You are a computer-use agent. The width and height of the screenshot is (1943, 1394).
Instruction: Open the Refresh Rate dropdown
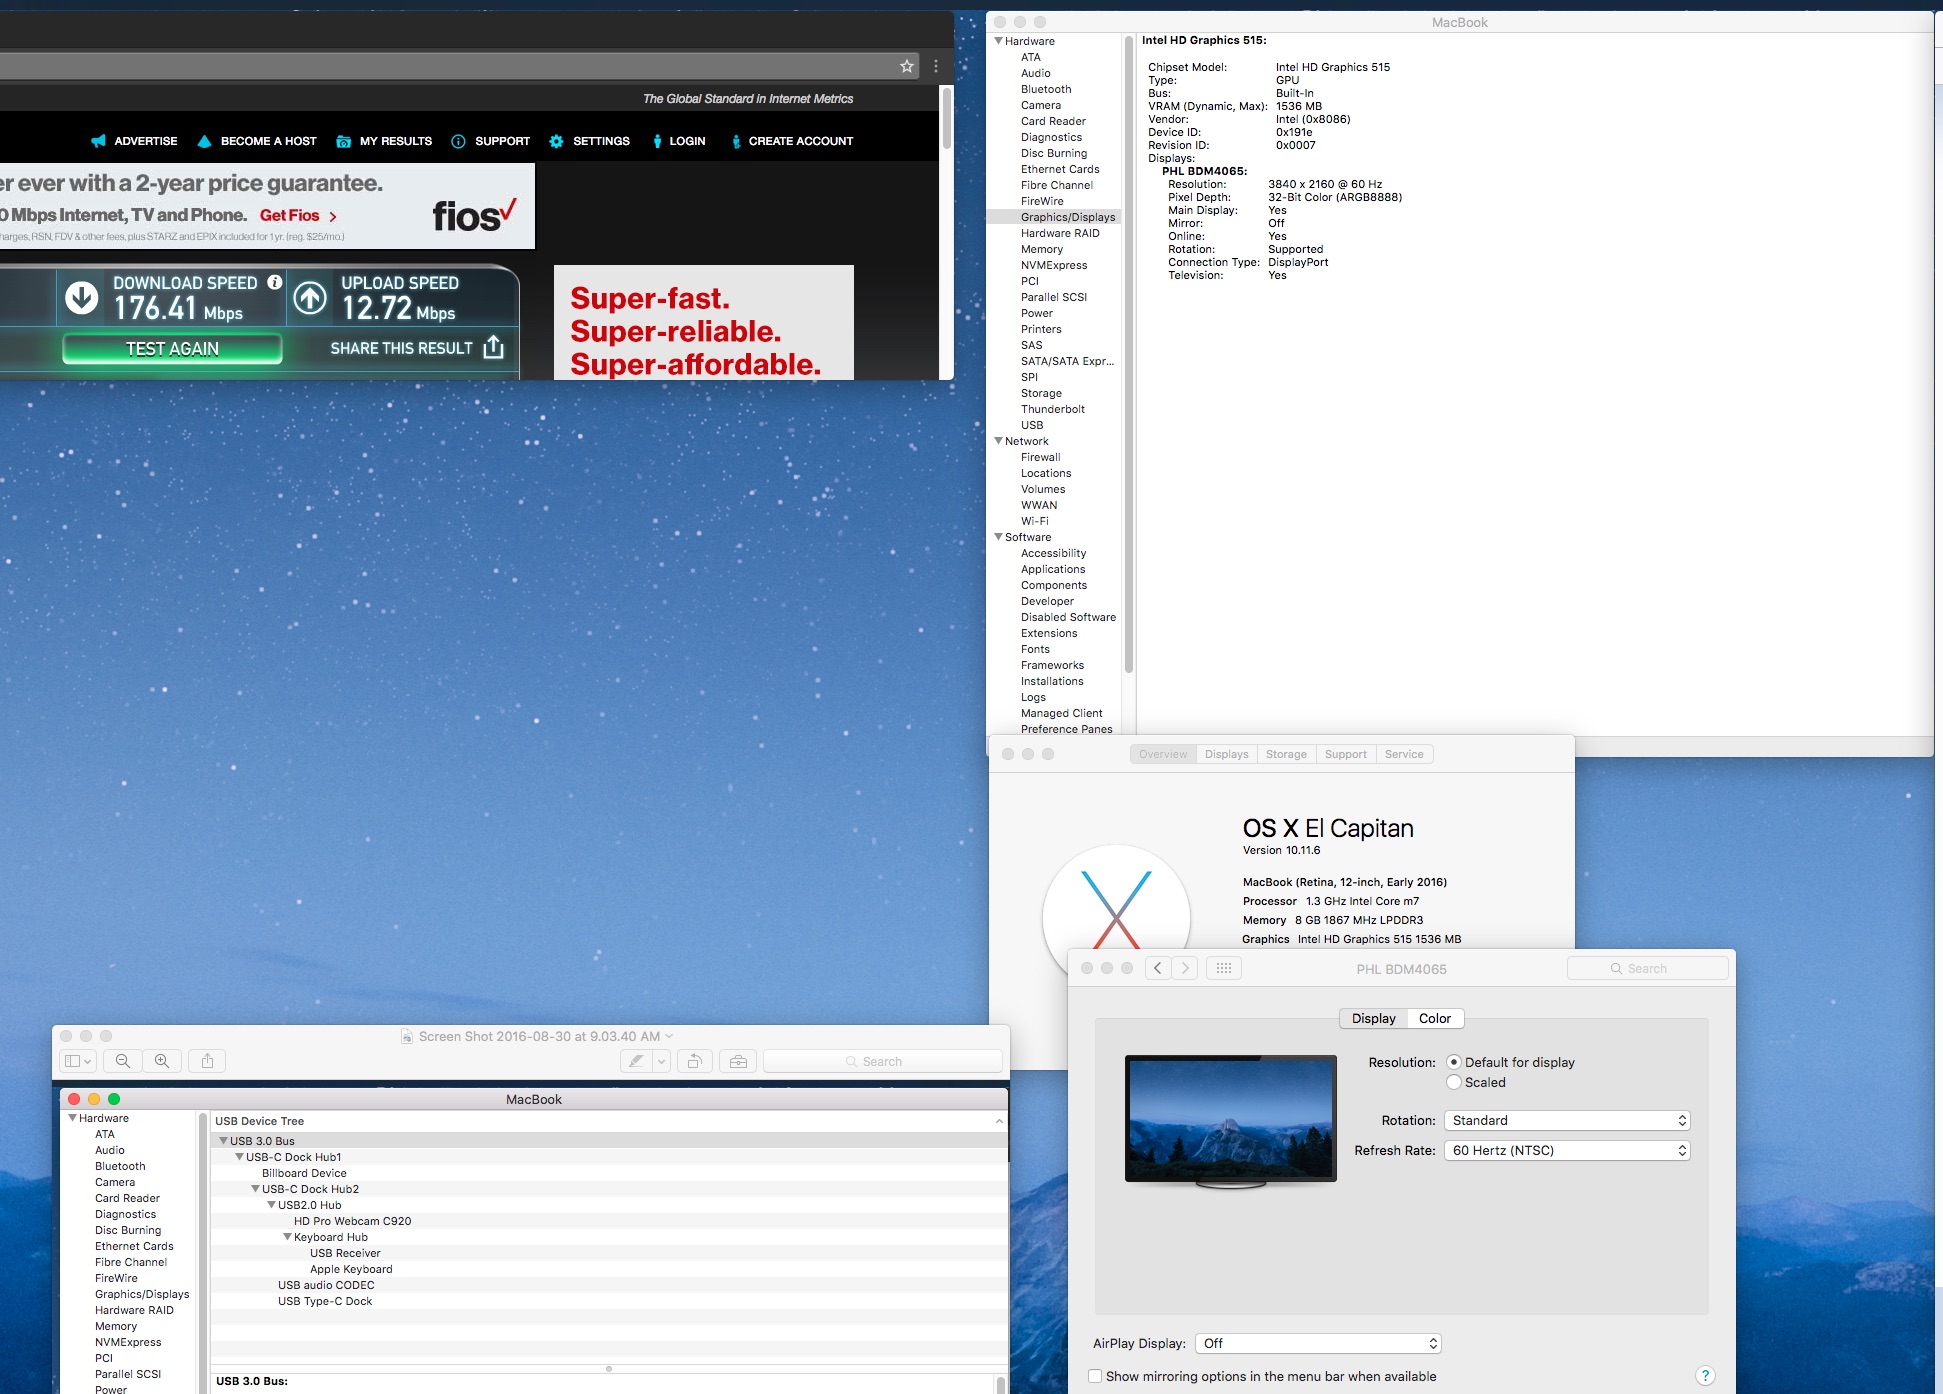click(x=1567, y=1150)
